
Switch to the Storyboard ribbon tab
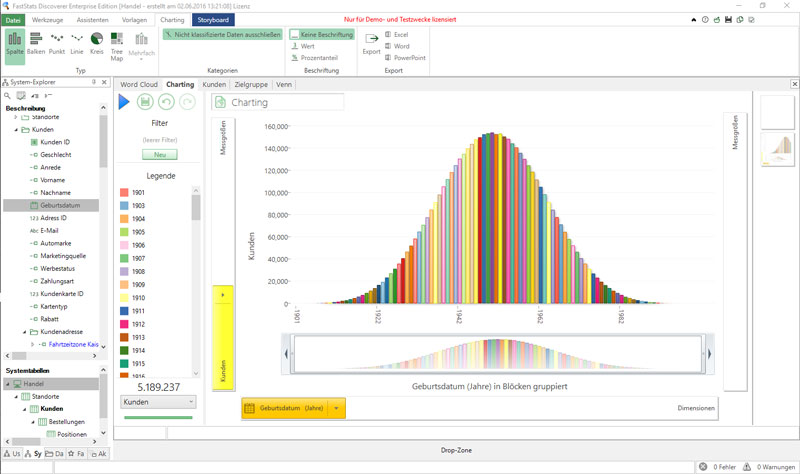click(213, 20)
